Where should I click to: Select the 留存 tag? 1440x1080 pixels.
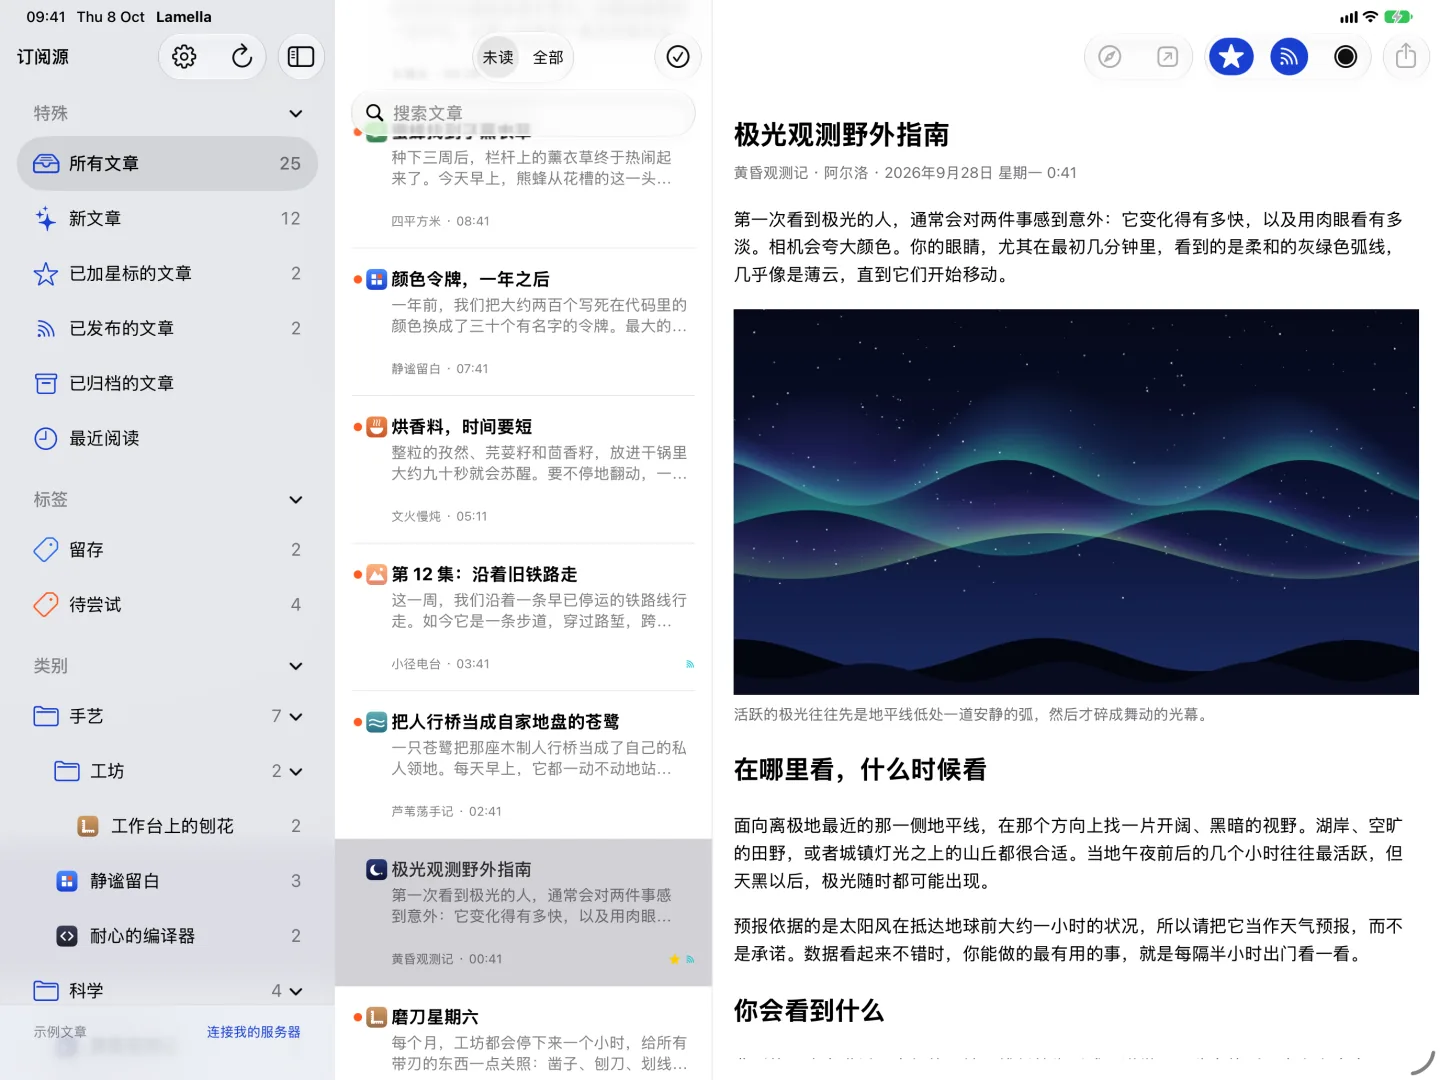point(167,550)
